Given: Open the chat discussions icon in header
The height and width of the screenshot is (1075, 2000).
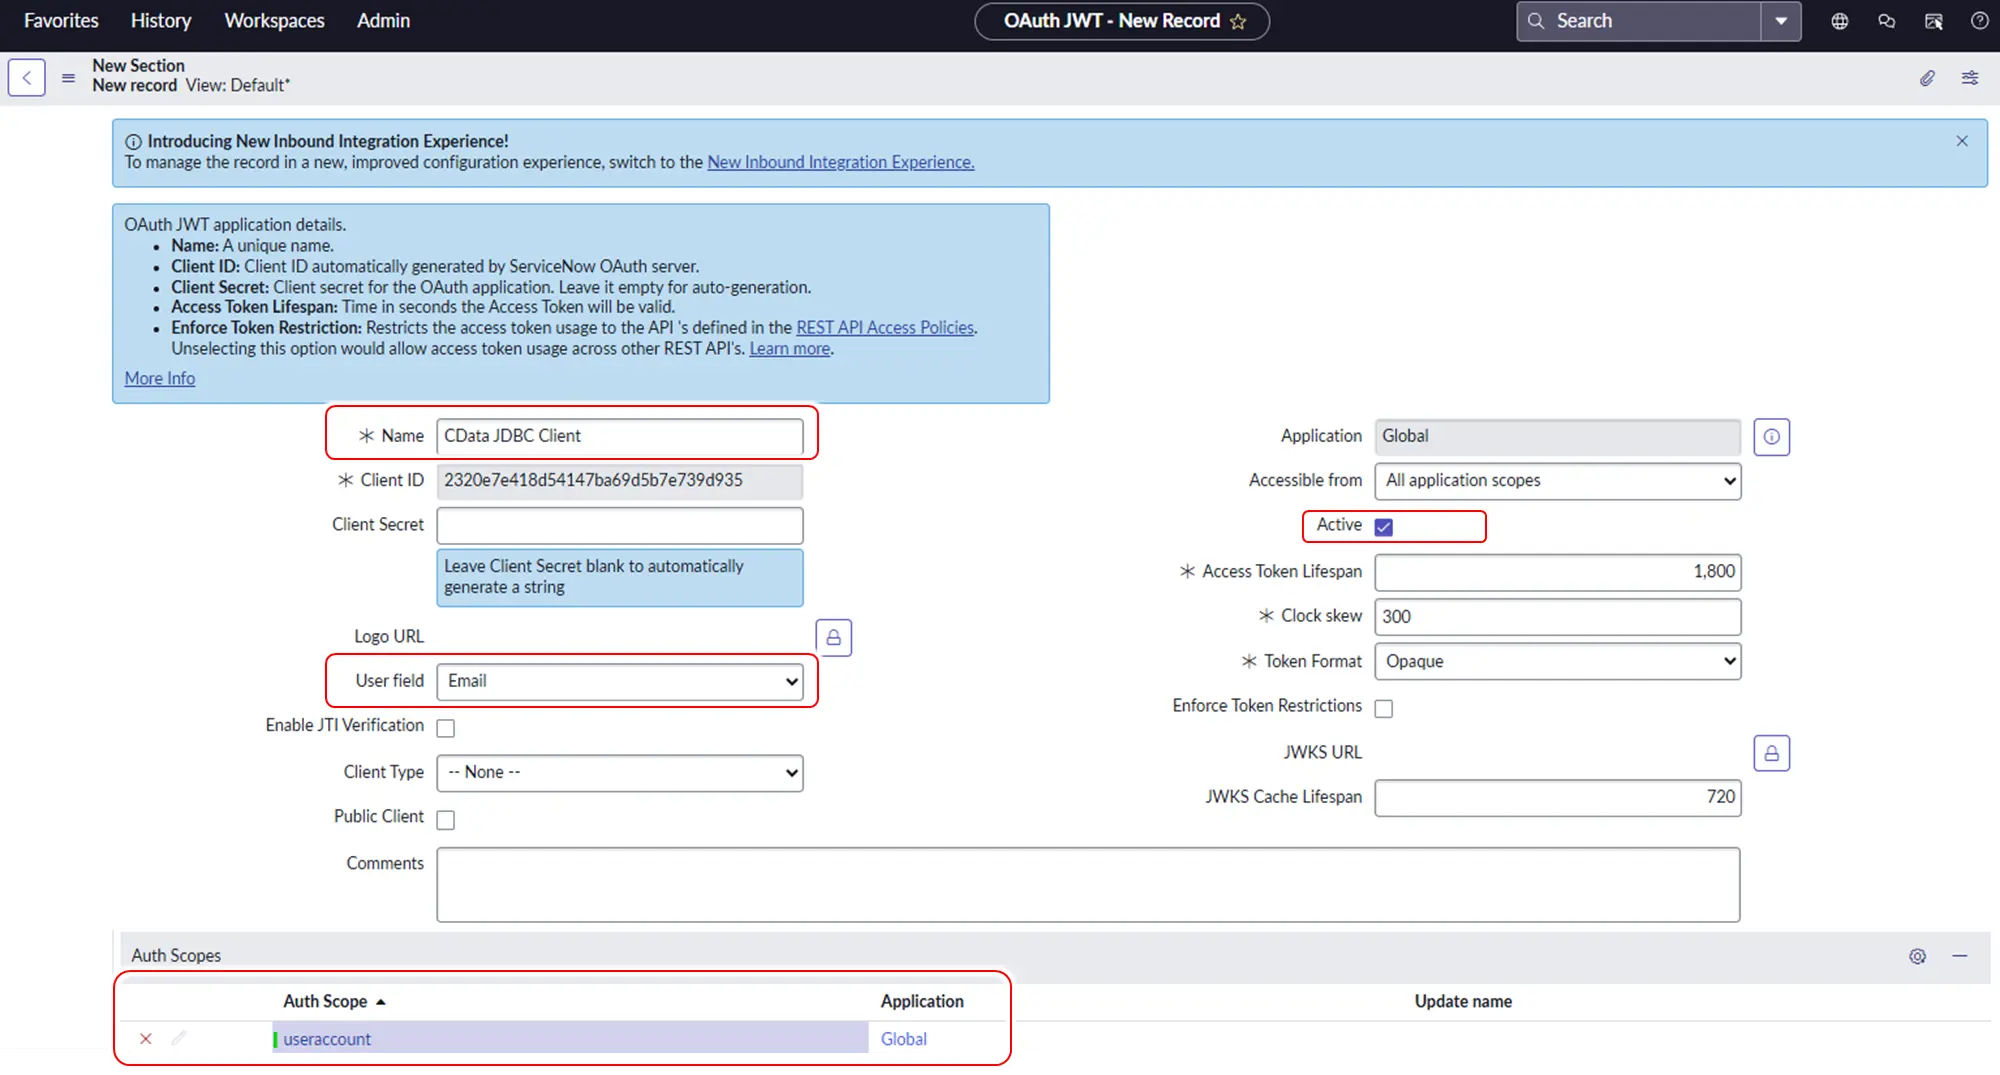Looking at the screenshot, I should (x=1887, y=21).
